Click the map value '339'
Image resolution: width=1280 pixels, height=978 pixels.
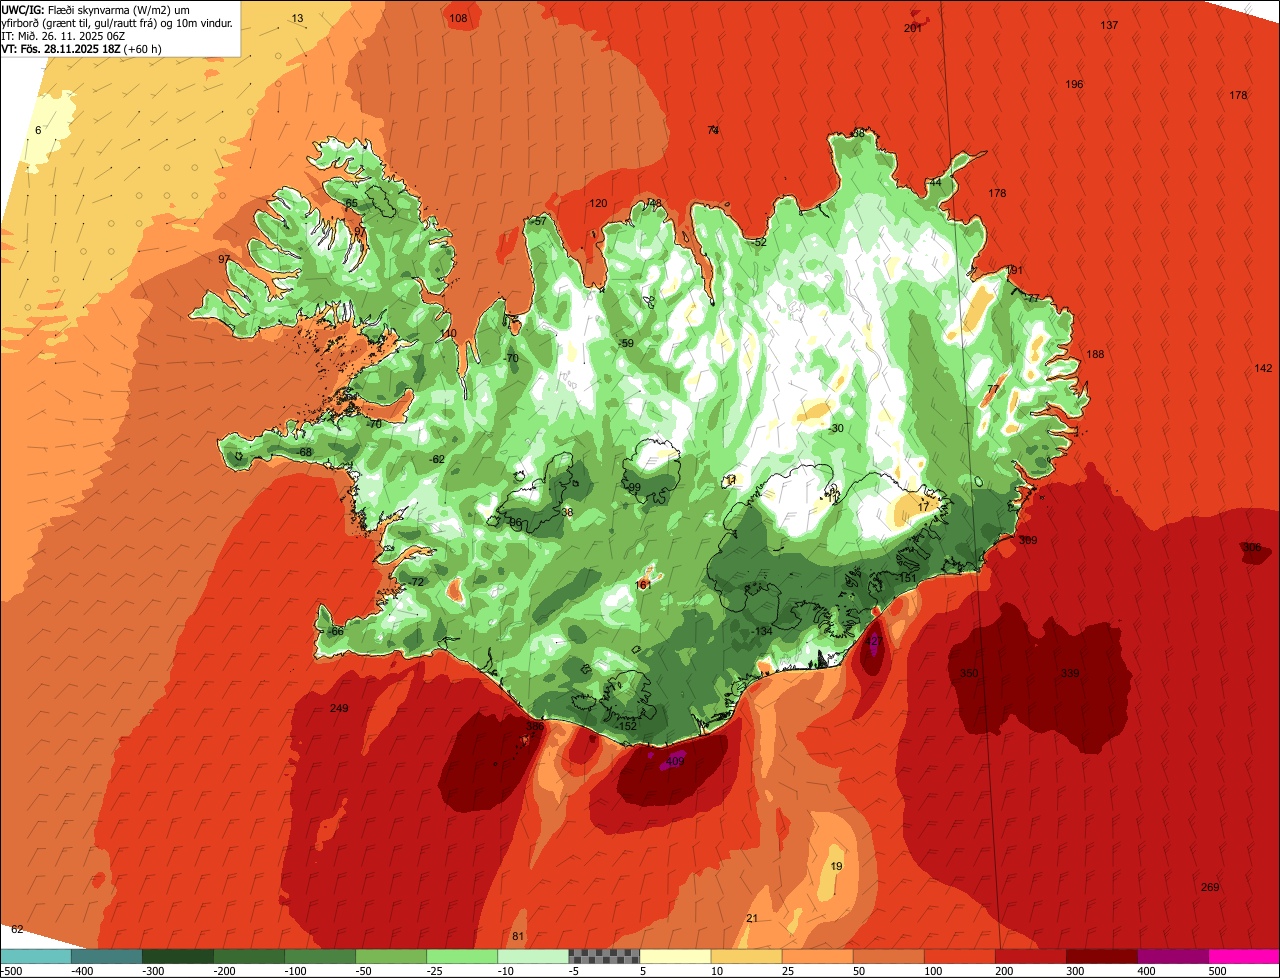point(1070,674)
